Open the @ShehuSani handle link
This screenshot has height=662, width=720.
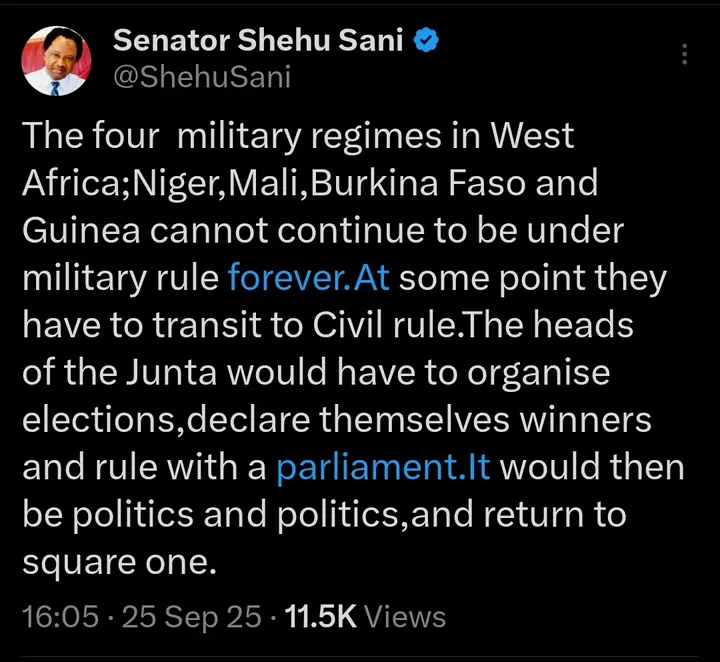click(x=202, y=76)
